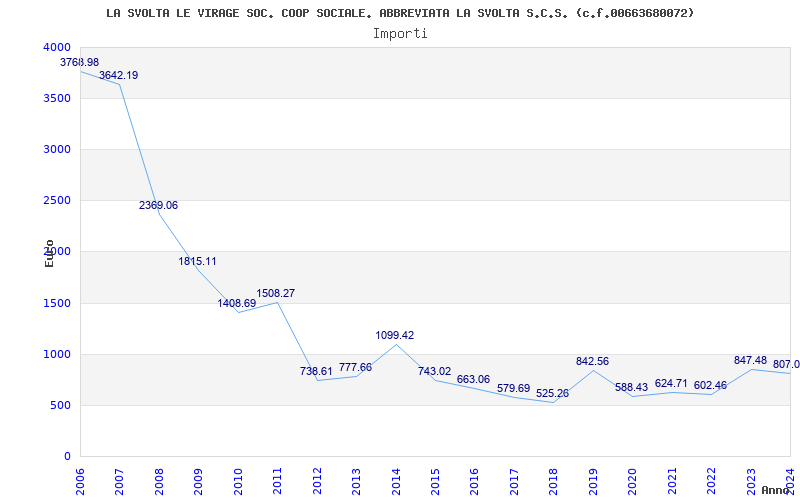Click the x-axis year 2011
This screenshot has height=500, width=800.
click(x=277, y=481)
